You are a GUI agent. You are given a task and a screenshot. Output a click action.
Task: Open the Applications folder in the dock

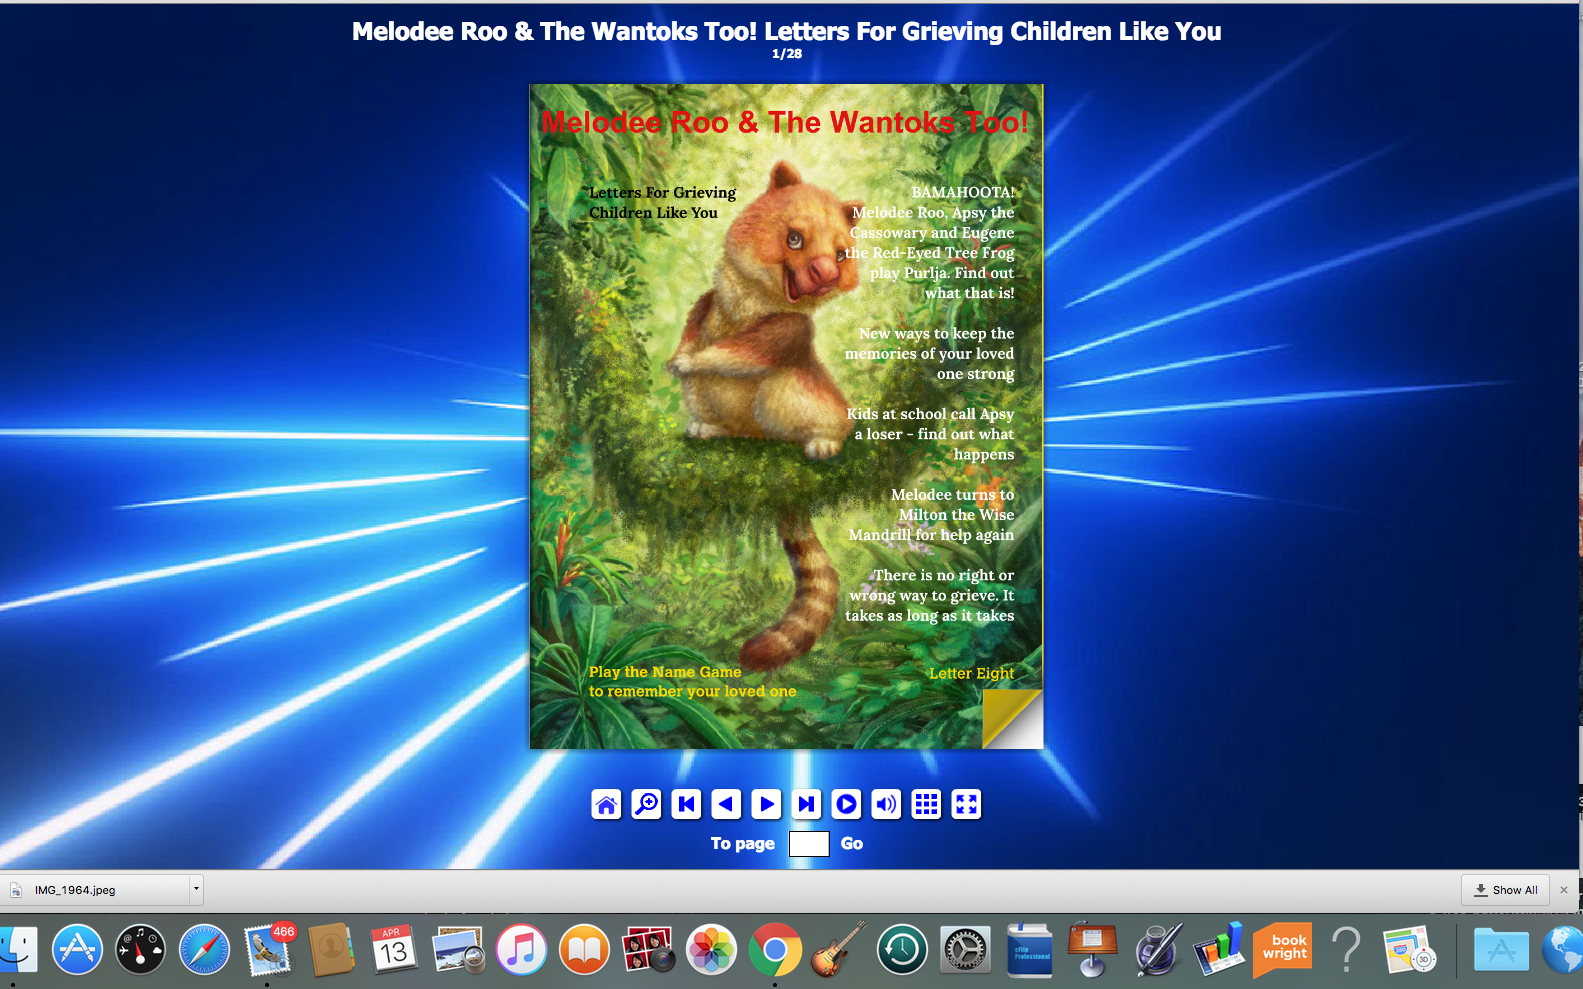click(x=1500, y=949)
